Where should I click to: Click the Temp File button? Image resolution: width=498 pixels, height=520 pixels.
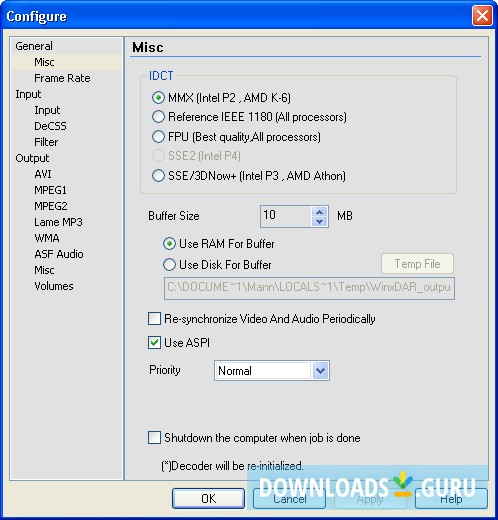coord(417,264)
